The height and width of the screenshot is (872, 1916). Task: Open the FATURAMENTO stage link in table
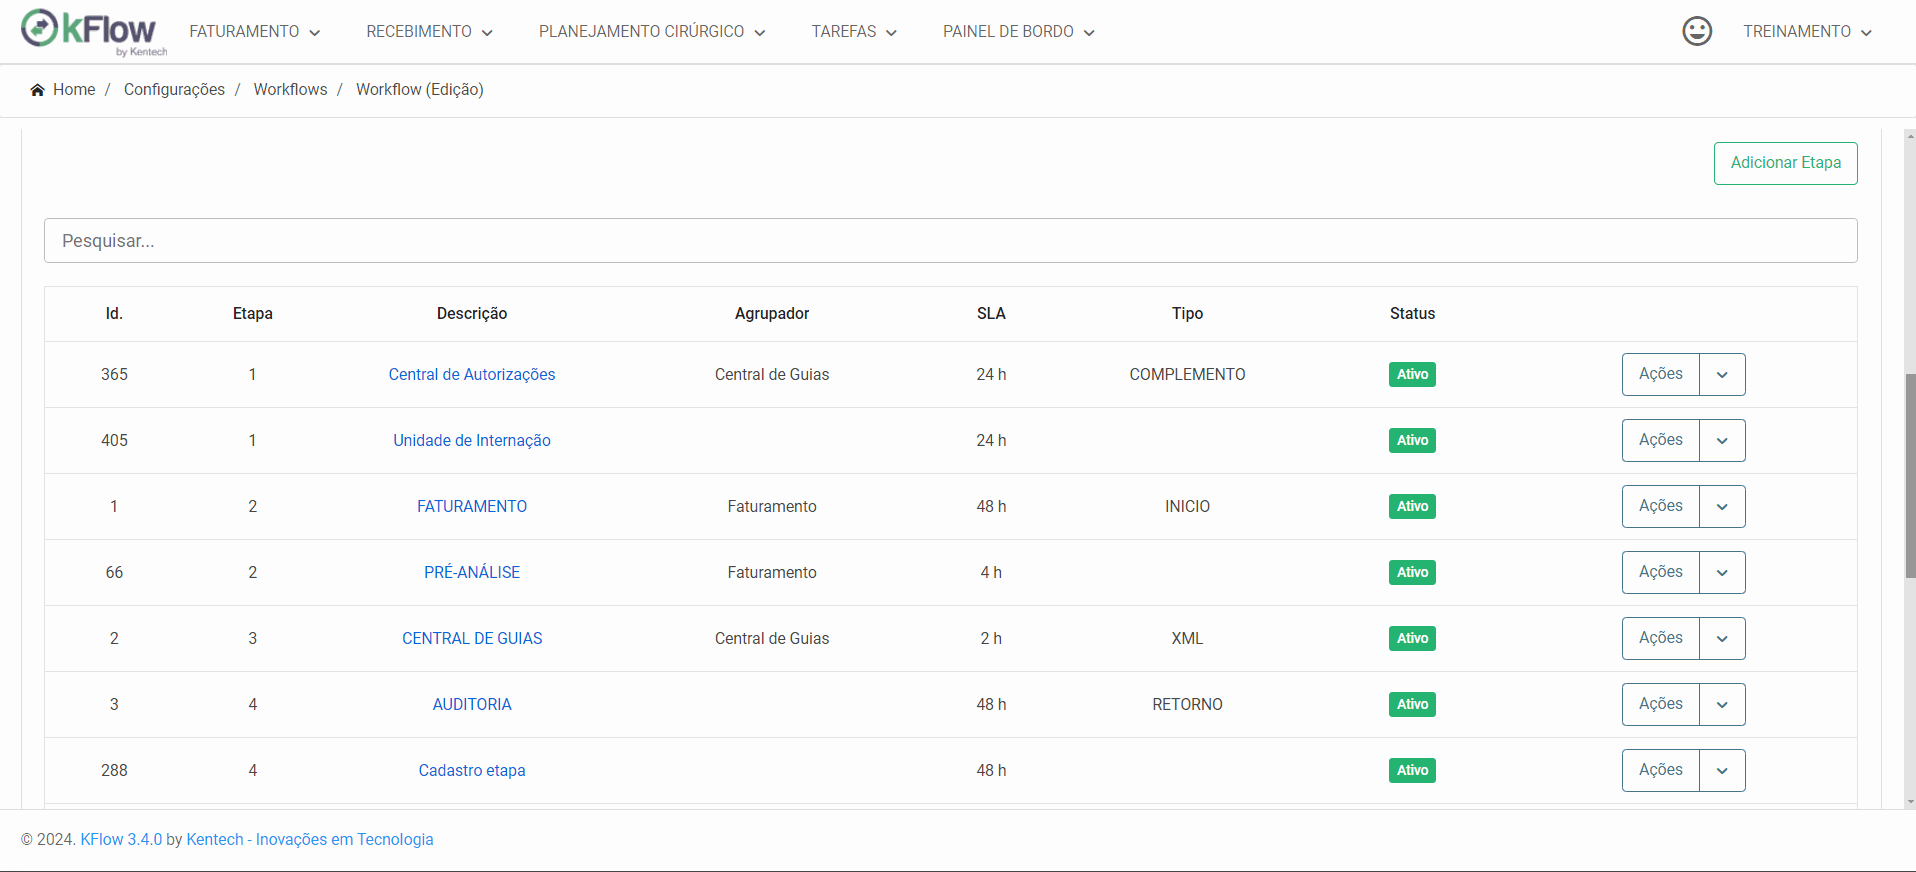pos(472,507)
